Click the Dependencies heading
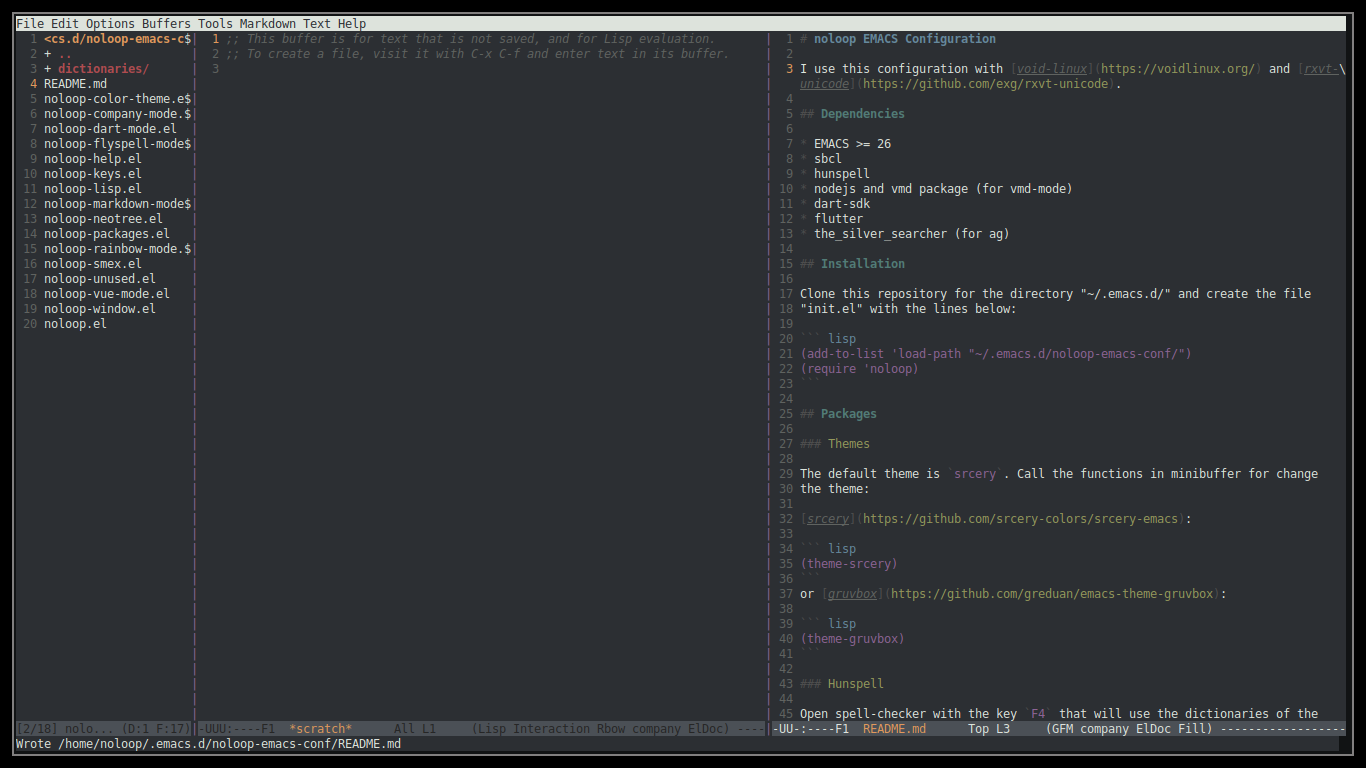 863,114
